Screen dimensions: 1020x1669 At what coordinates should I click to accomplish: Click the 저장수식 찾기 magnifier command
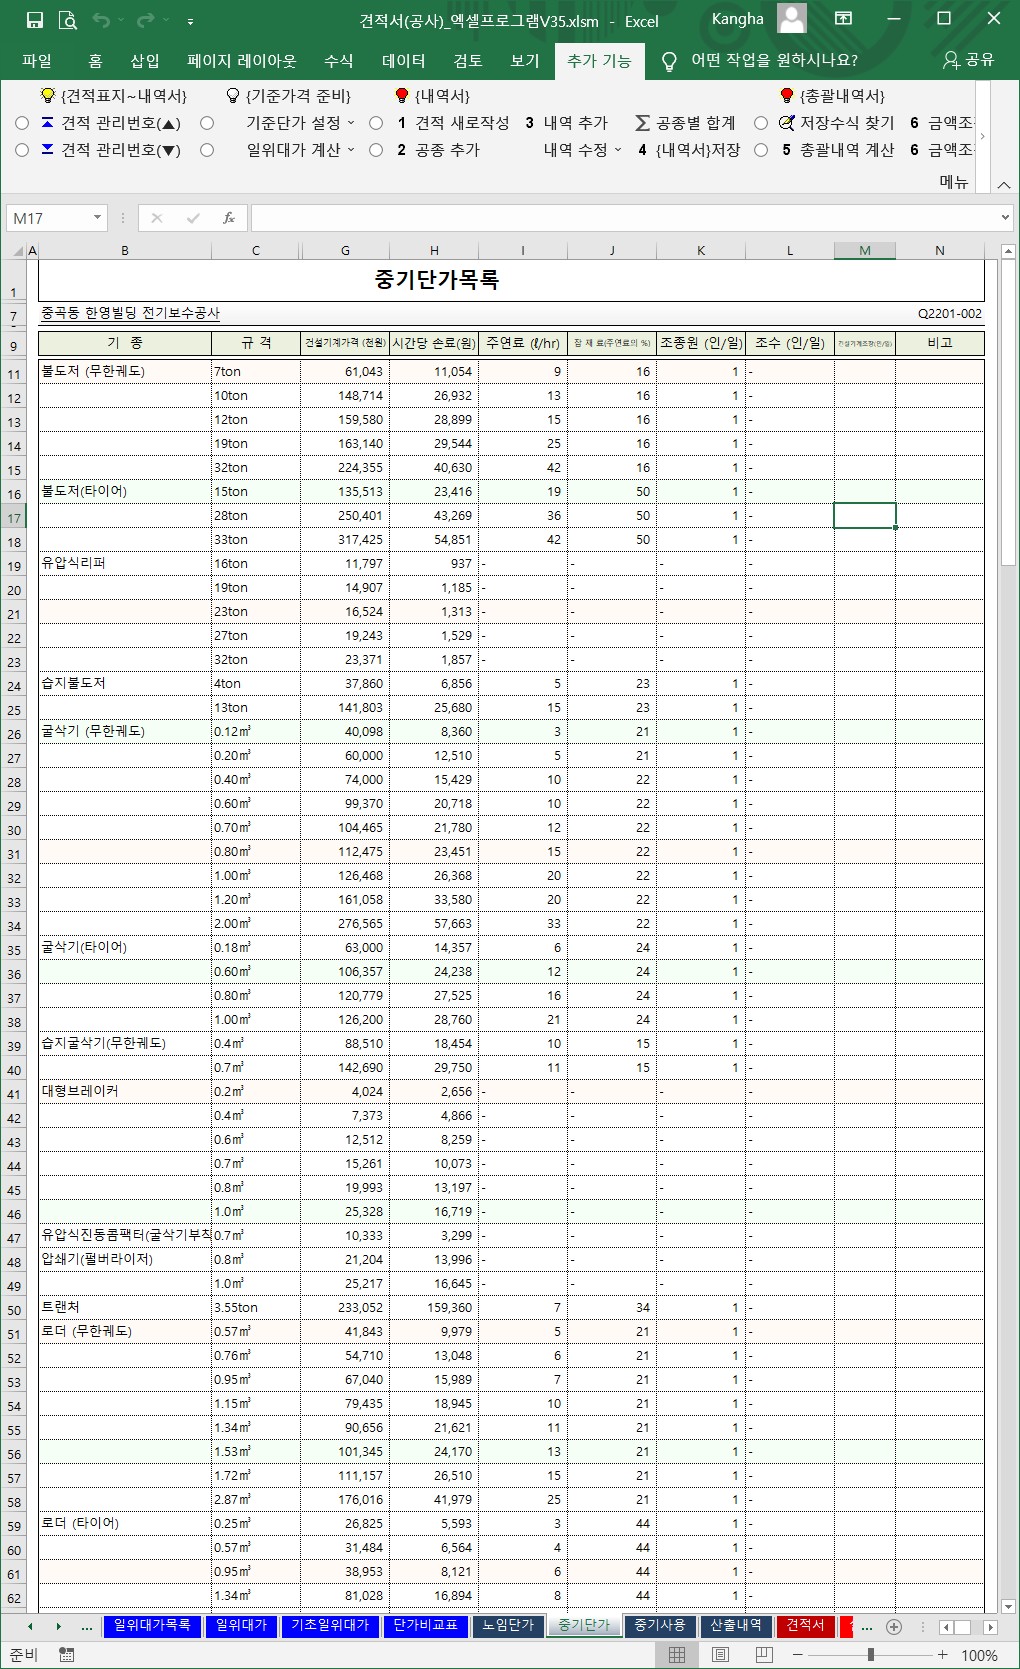point(836,123)
